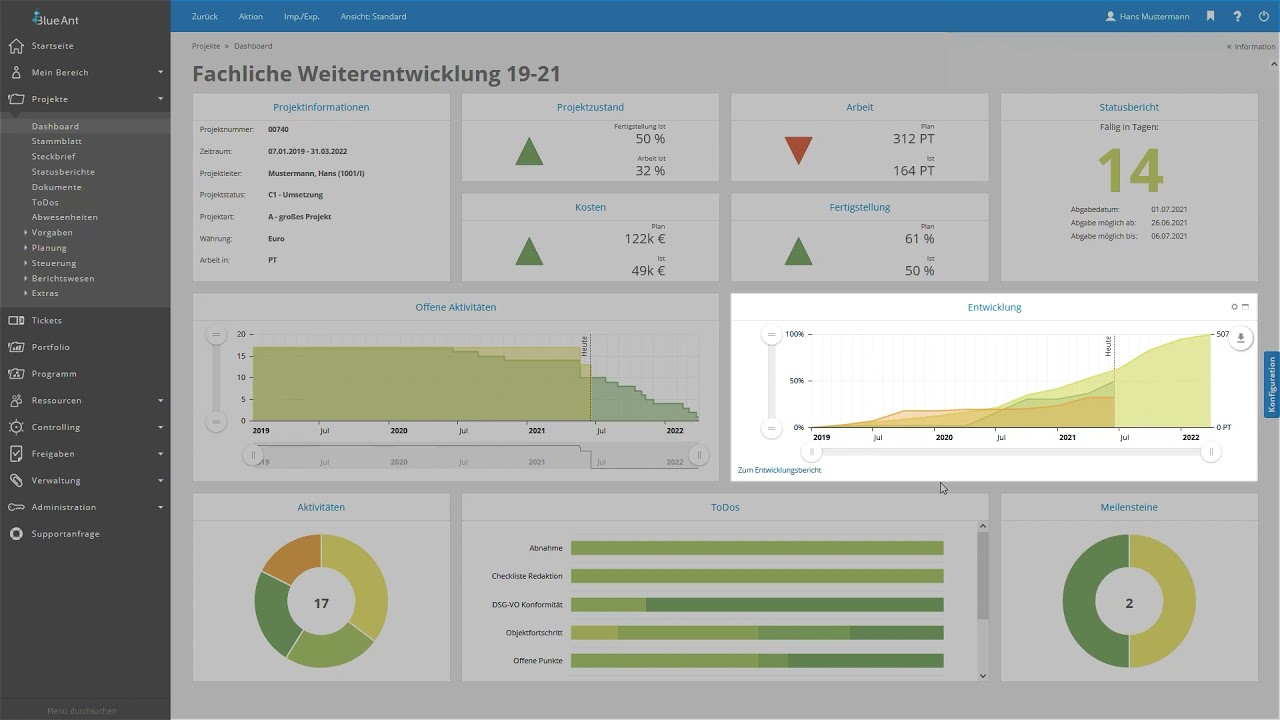Open the Ansicht: Standard menu
Screen dimensions: 1280x720
coord(373,17)
